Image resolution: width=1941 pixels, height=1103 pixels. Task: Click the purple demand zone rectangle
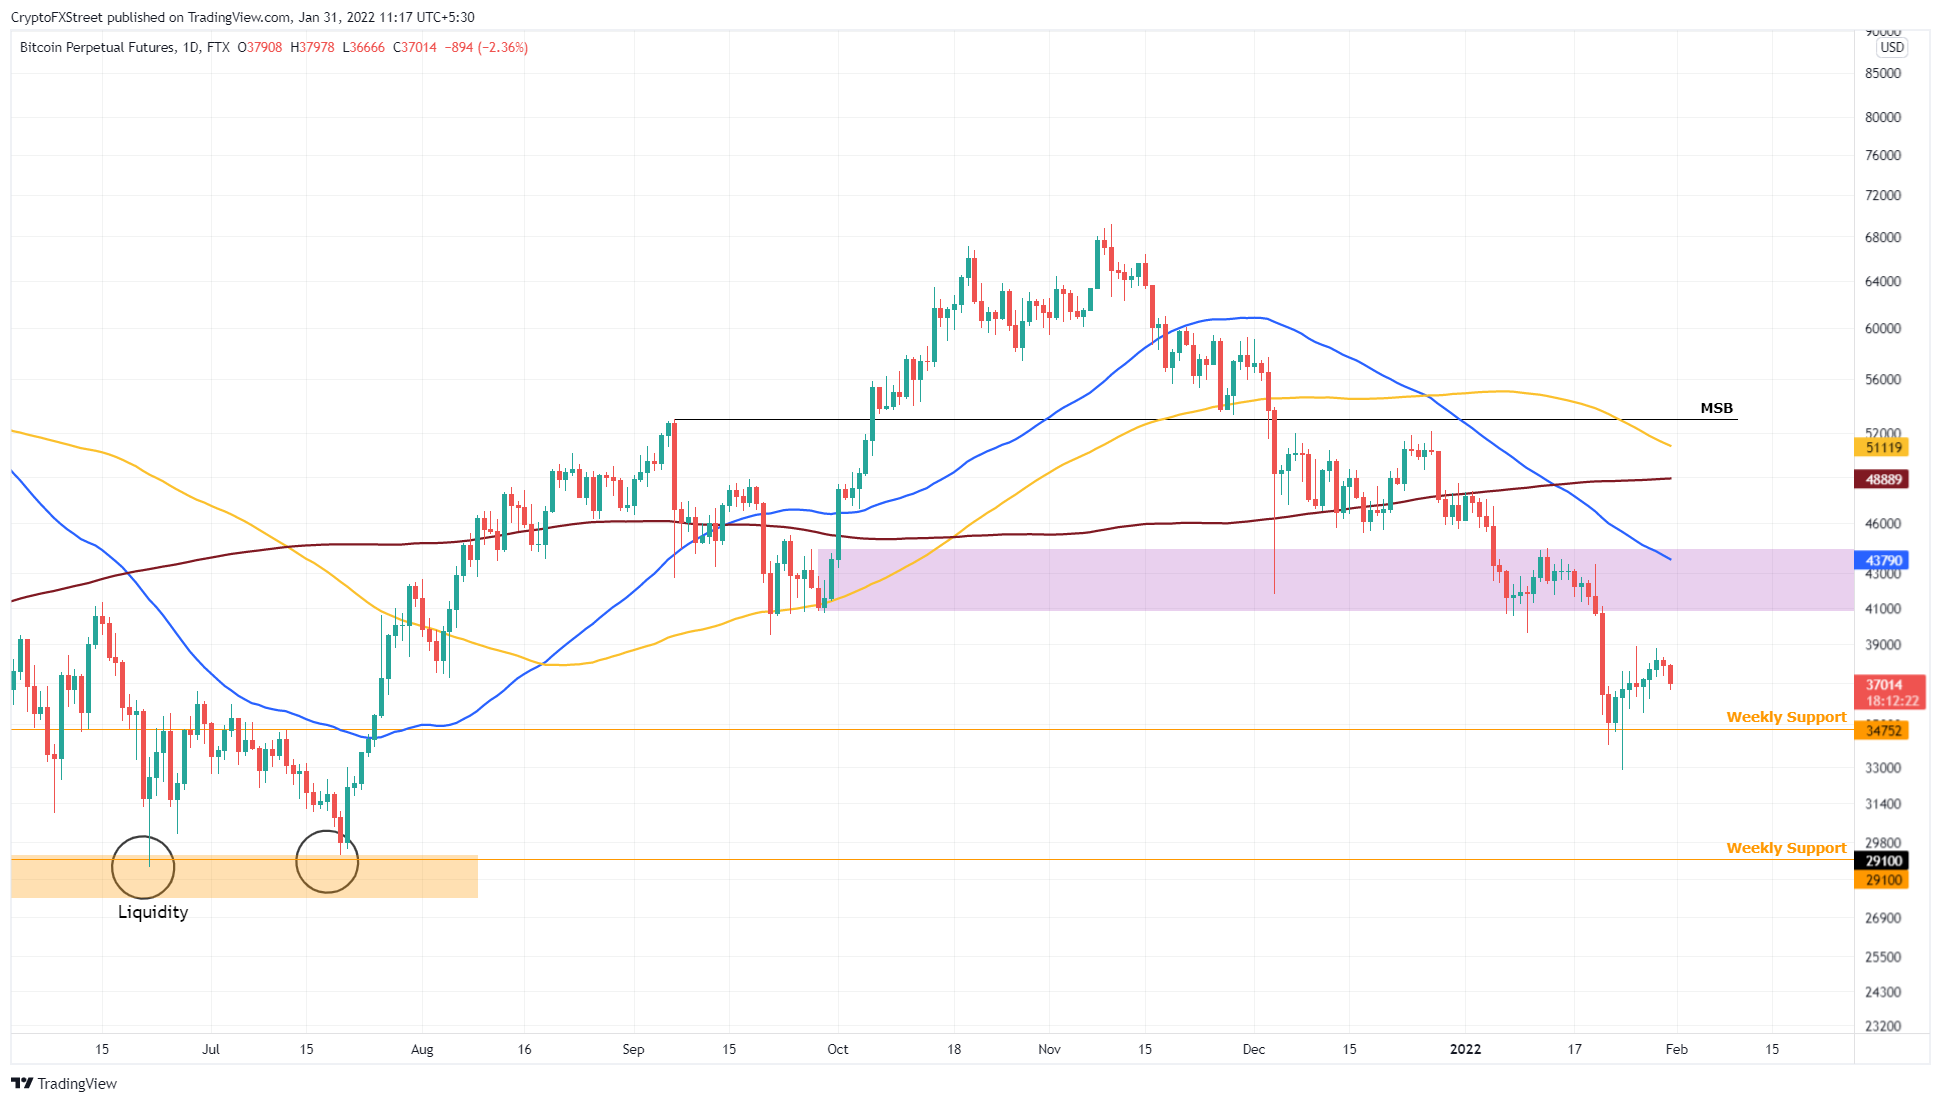coord(1335,580)
